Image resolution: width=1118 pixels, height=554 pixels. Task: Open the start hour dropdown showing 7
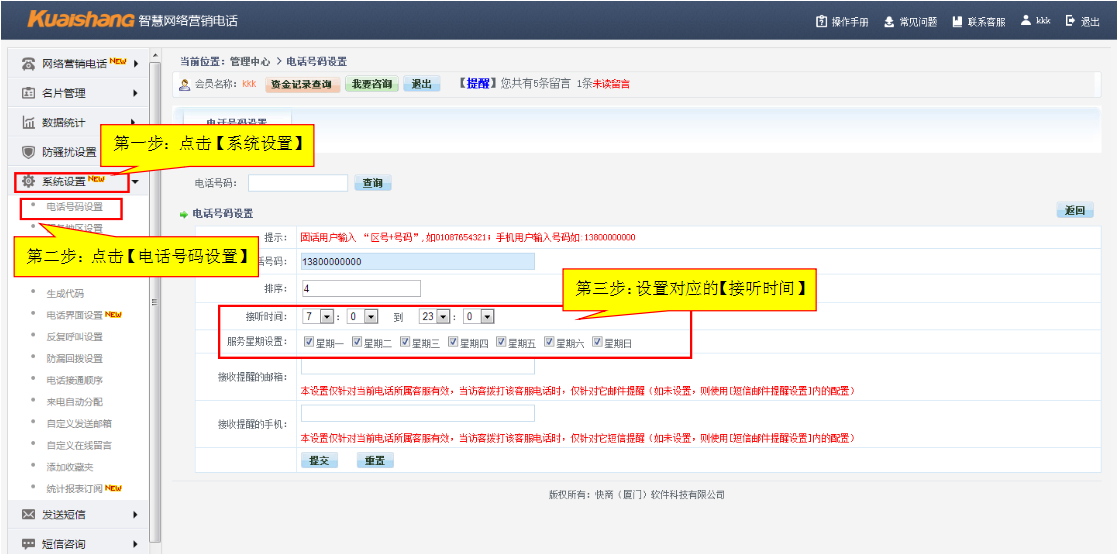tap(318, 316)
